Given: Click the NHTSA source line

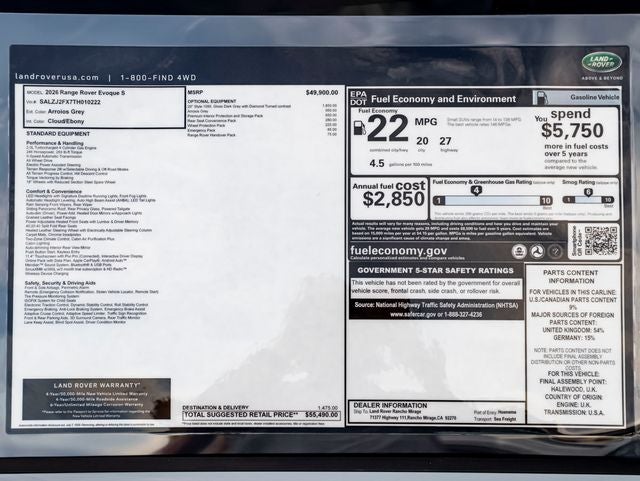Looking at the screenshot, I should (436, 305).
